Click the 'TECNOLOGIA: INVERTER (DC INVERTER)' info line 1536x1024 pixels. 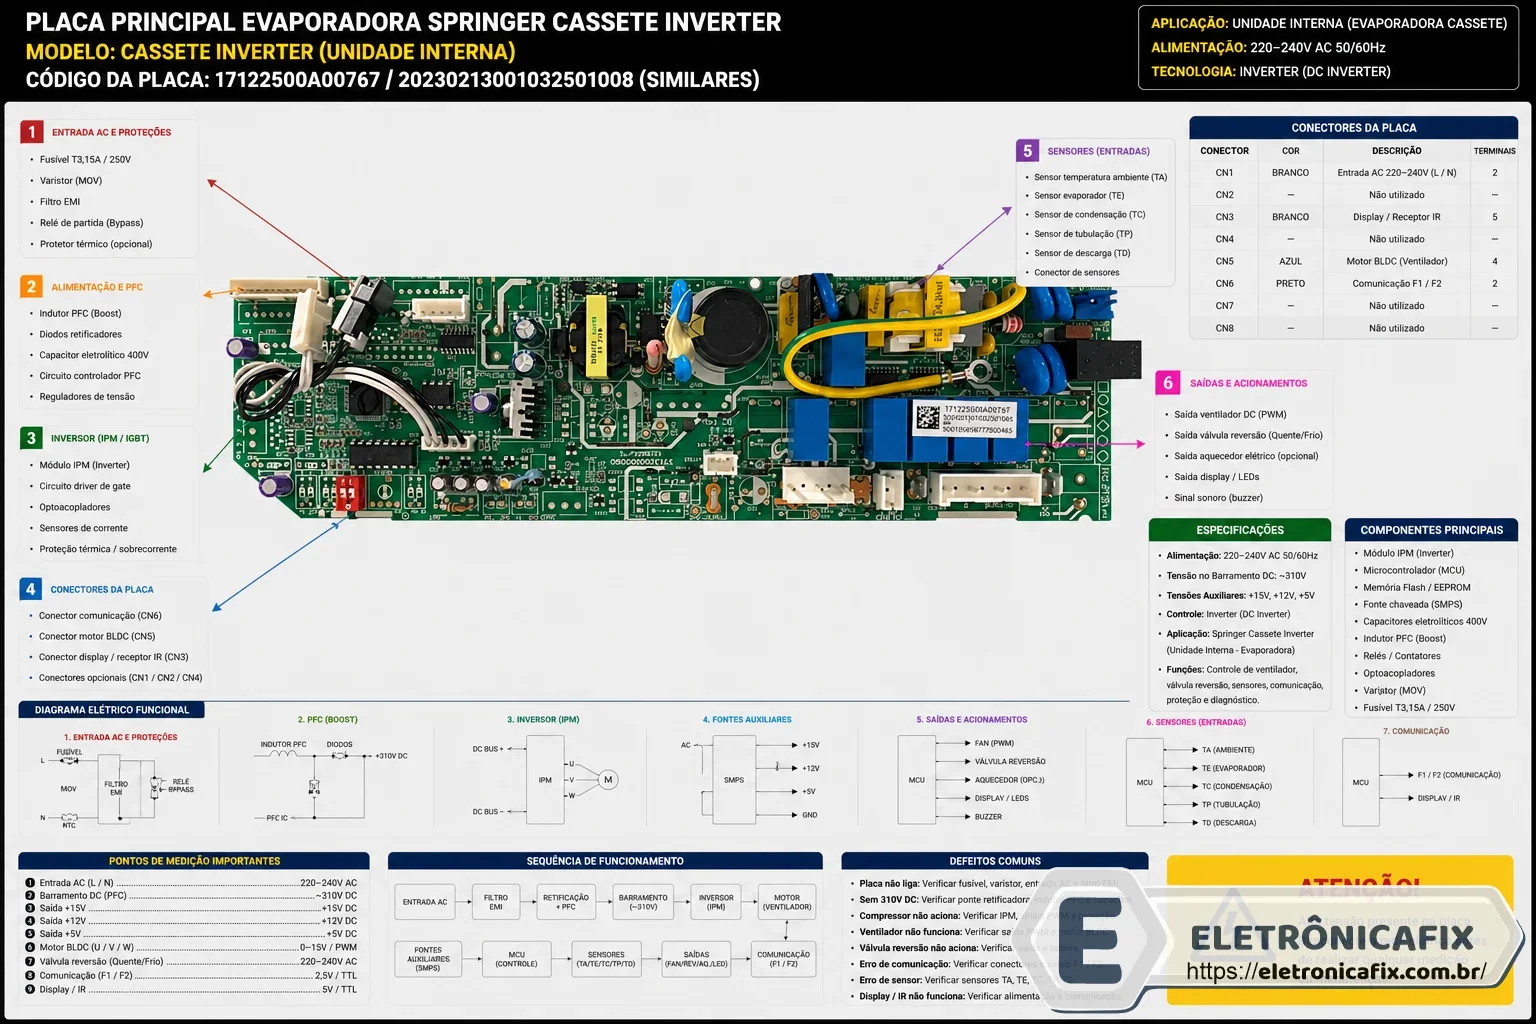click(1270, 72)
